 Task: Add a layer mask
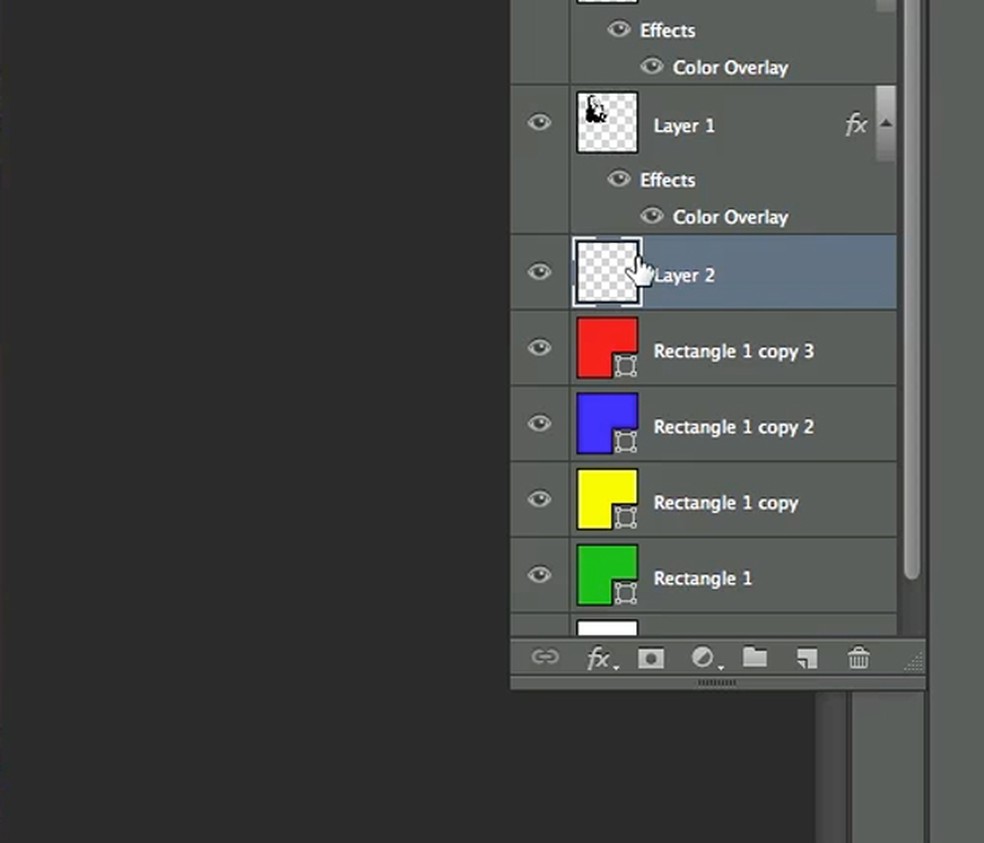651,658
